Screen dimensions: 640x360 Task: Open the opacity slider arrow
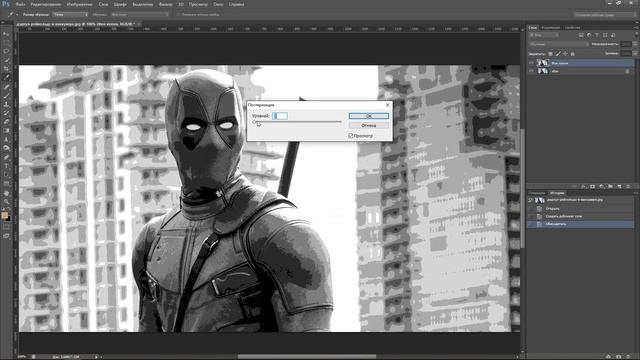(x=635, y=44)
